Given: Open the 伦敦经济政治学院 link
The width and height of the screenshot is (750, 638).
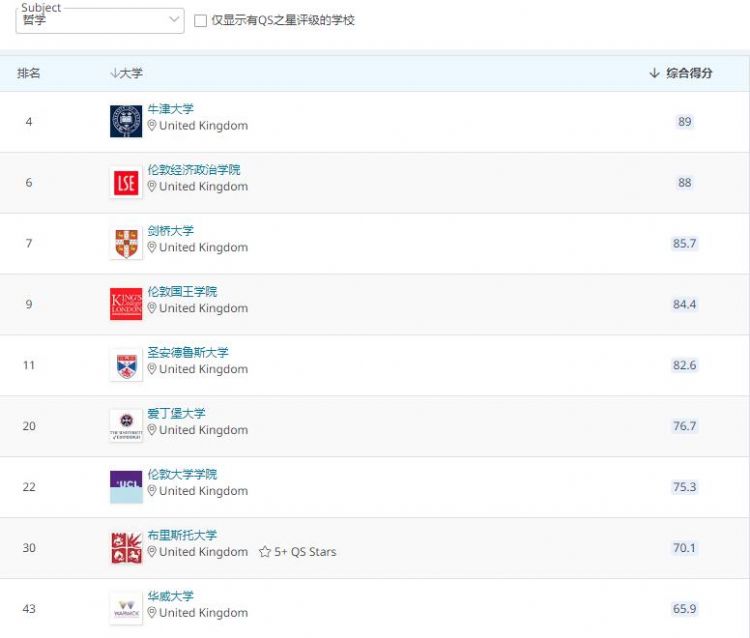Looking at the screenshot, I should tap(194, 170).
